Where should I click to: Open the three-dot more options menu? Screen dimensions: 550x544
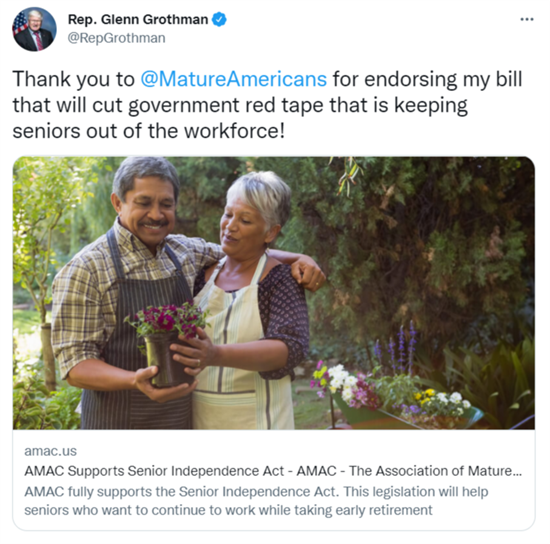(527, 20)
